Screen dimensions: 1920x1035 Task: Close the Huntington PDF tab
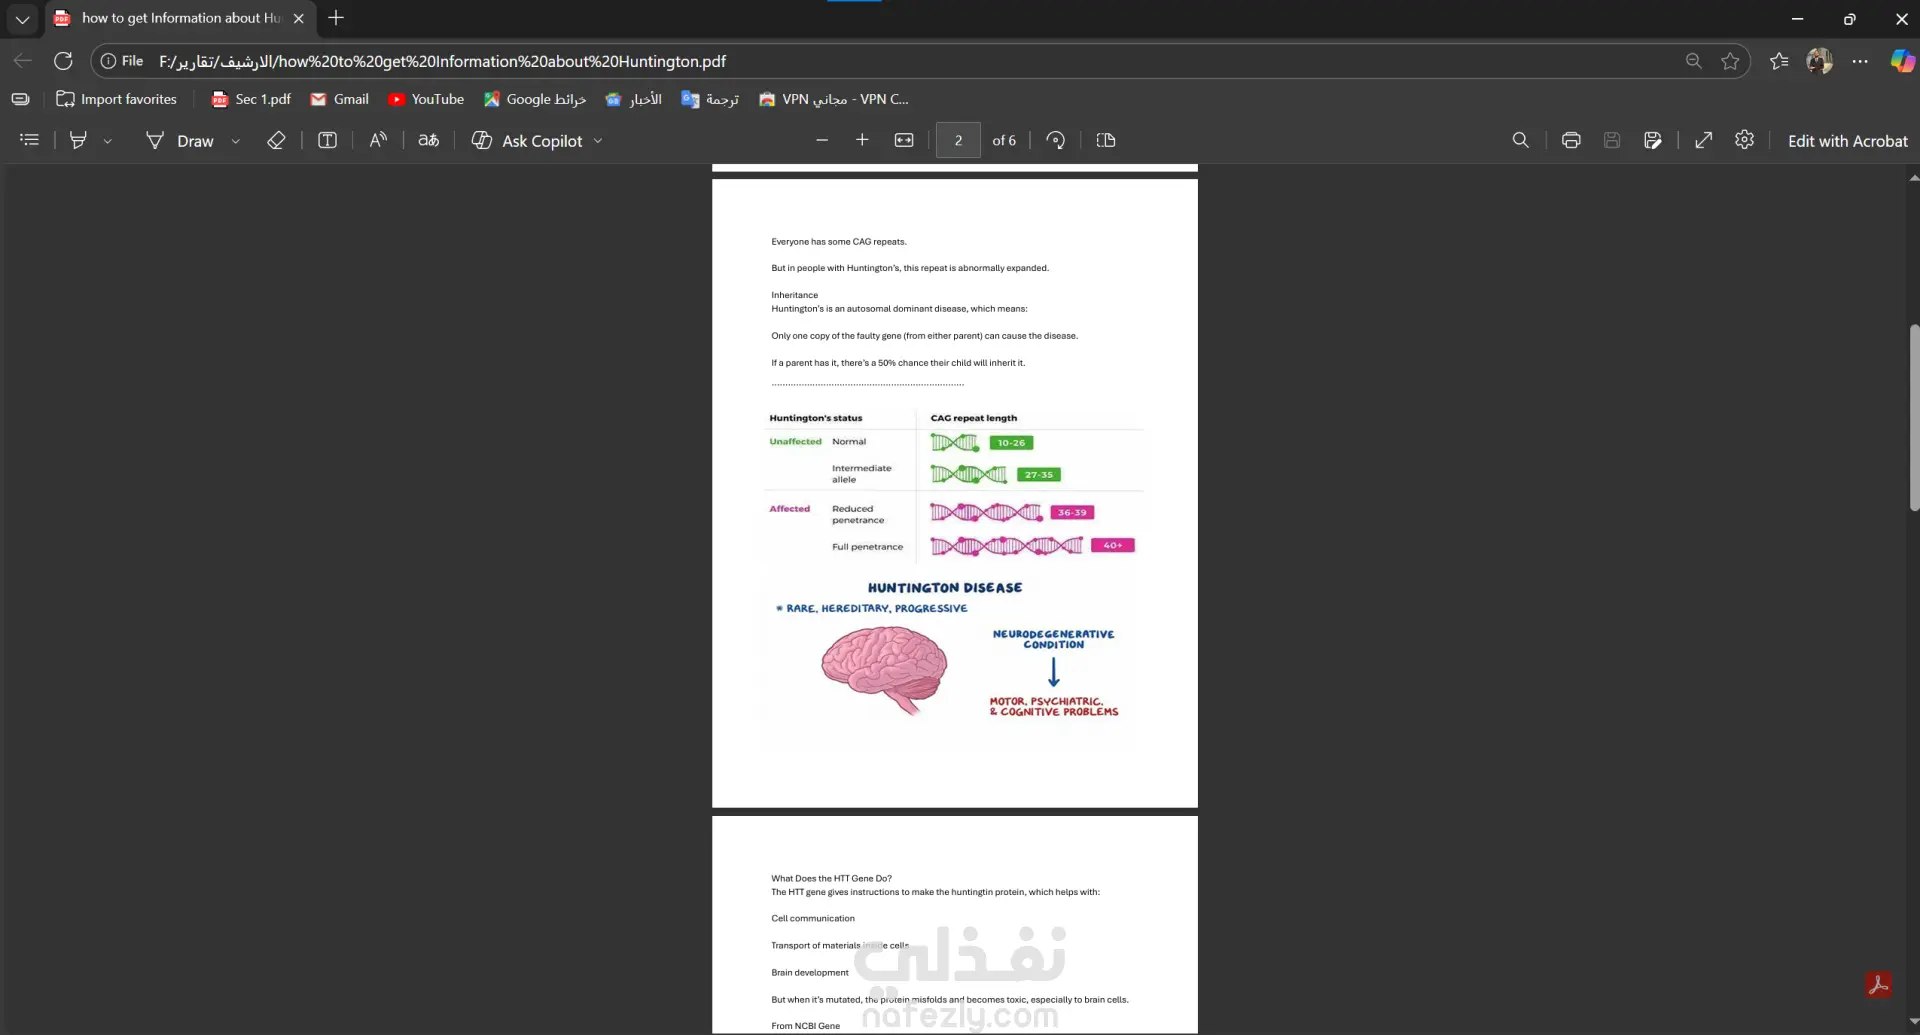tap(298, 18)
